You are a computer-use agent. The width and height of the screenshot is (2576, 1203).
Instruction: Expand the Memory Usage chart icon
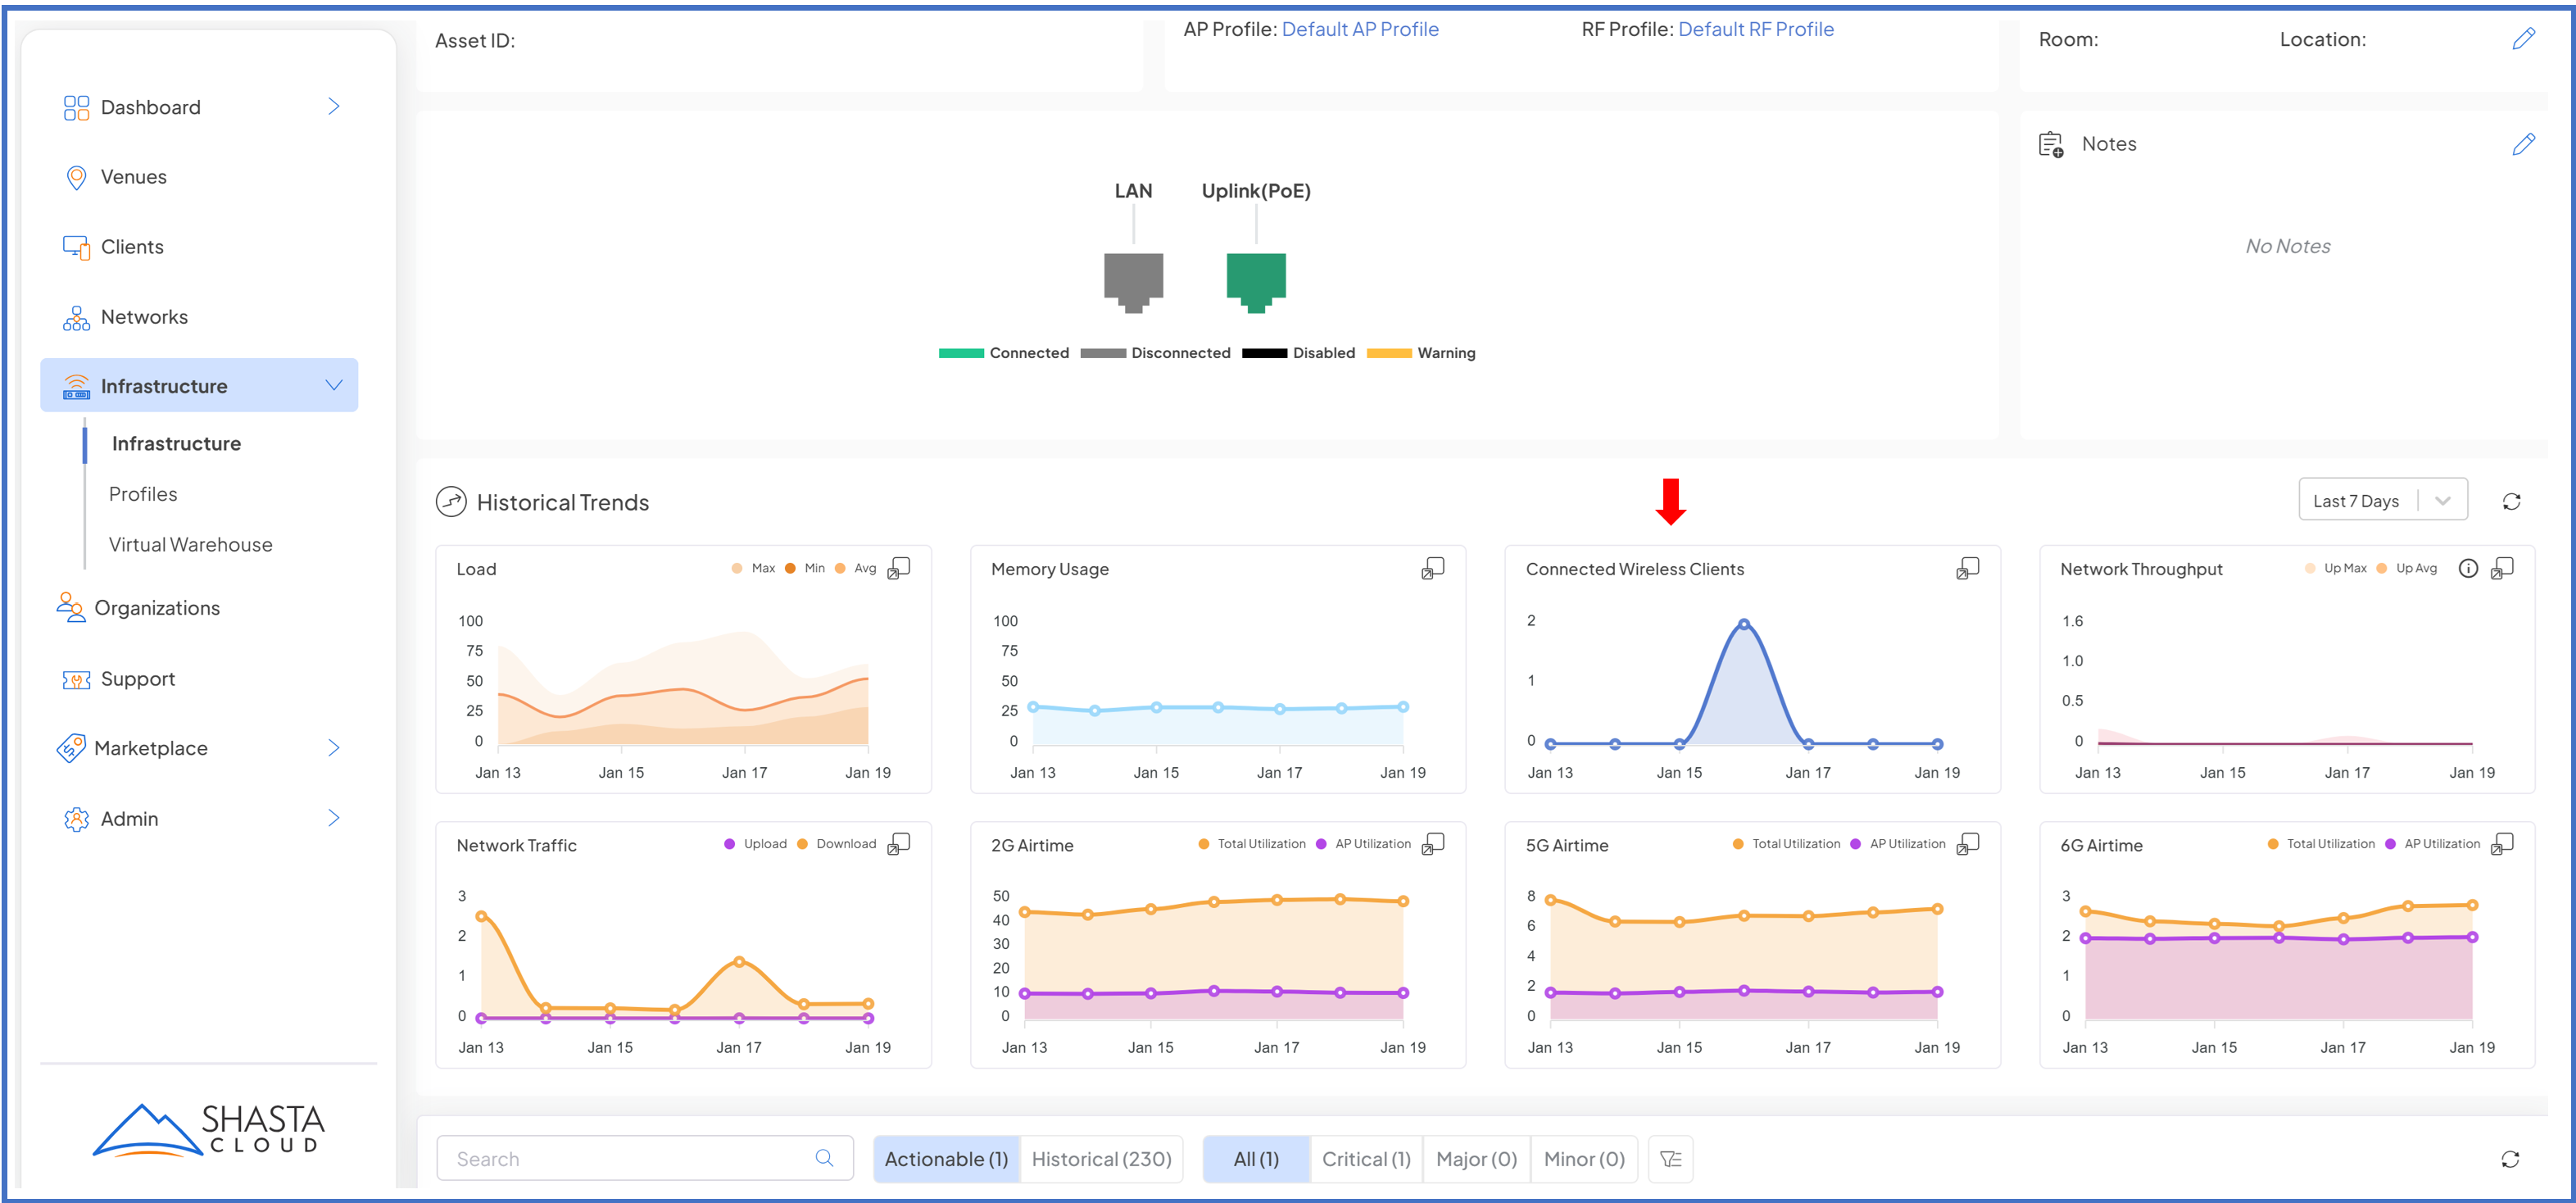pos(1432,568)
